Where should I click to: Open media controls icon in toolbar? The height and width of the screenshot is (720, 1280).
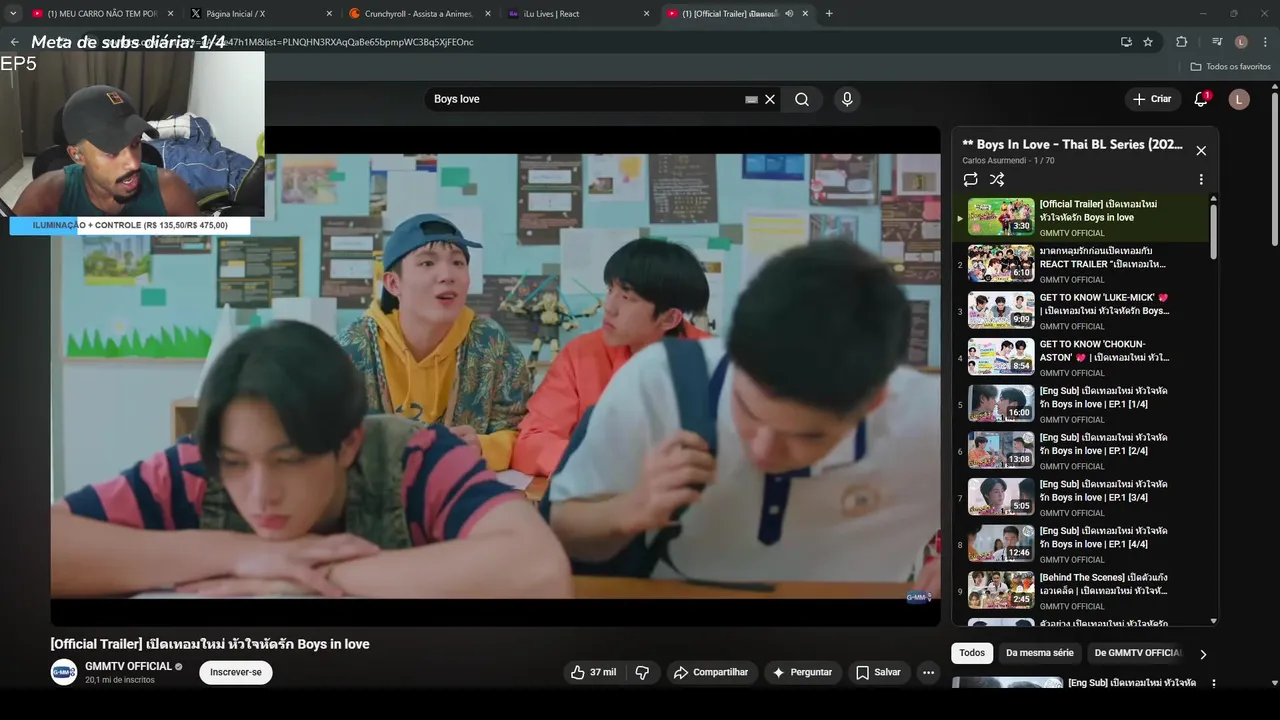coord(1217,42)
